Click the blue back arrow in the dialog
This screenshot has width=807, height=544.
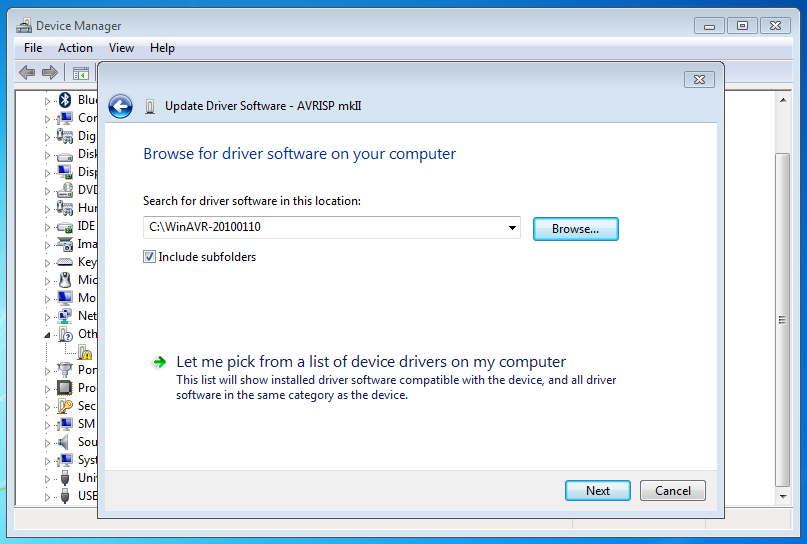(121, 106)
